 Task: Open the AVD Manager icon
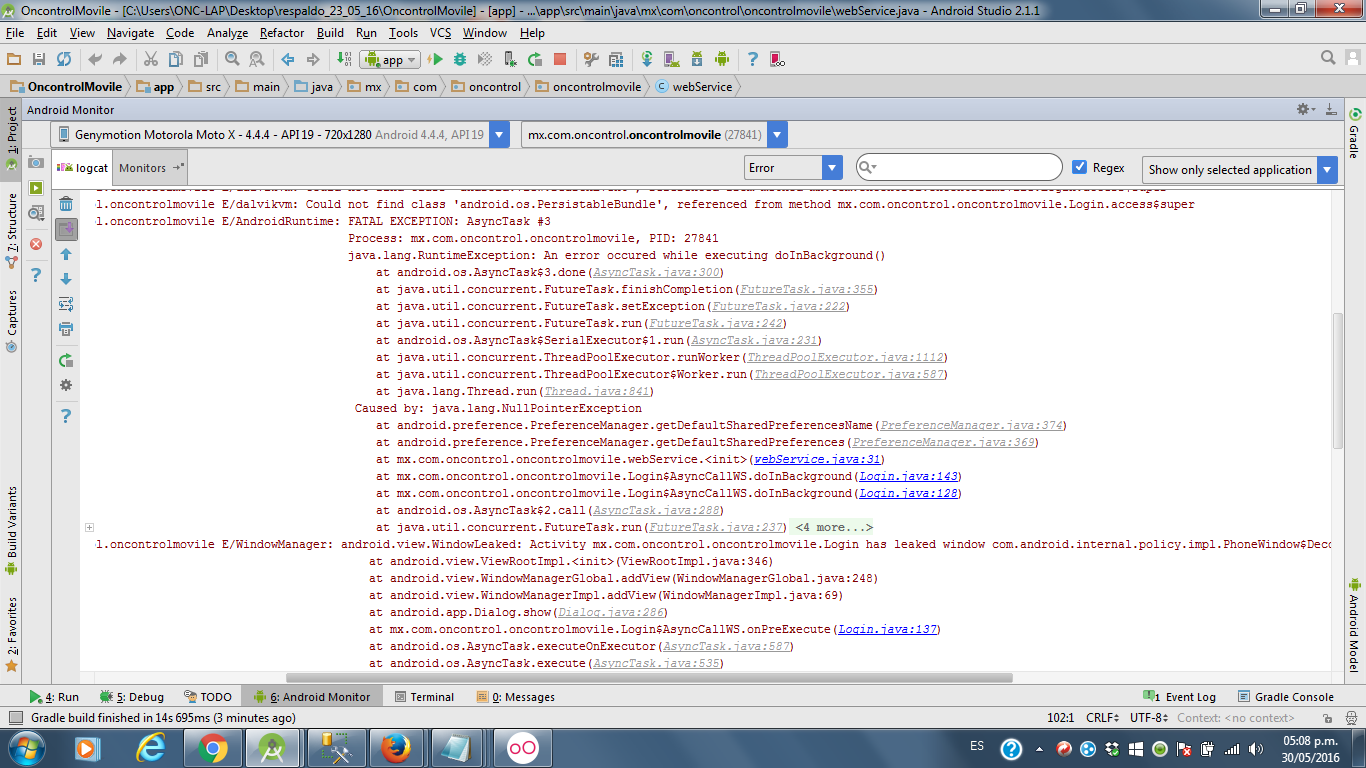pyautogui.click(x=671, y=60)
